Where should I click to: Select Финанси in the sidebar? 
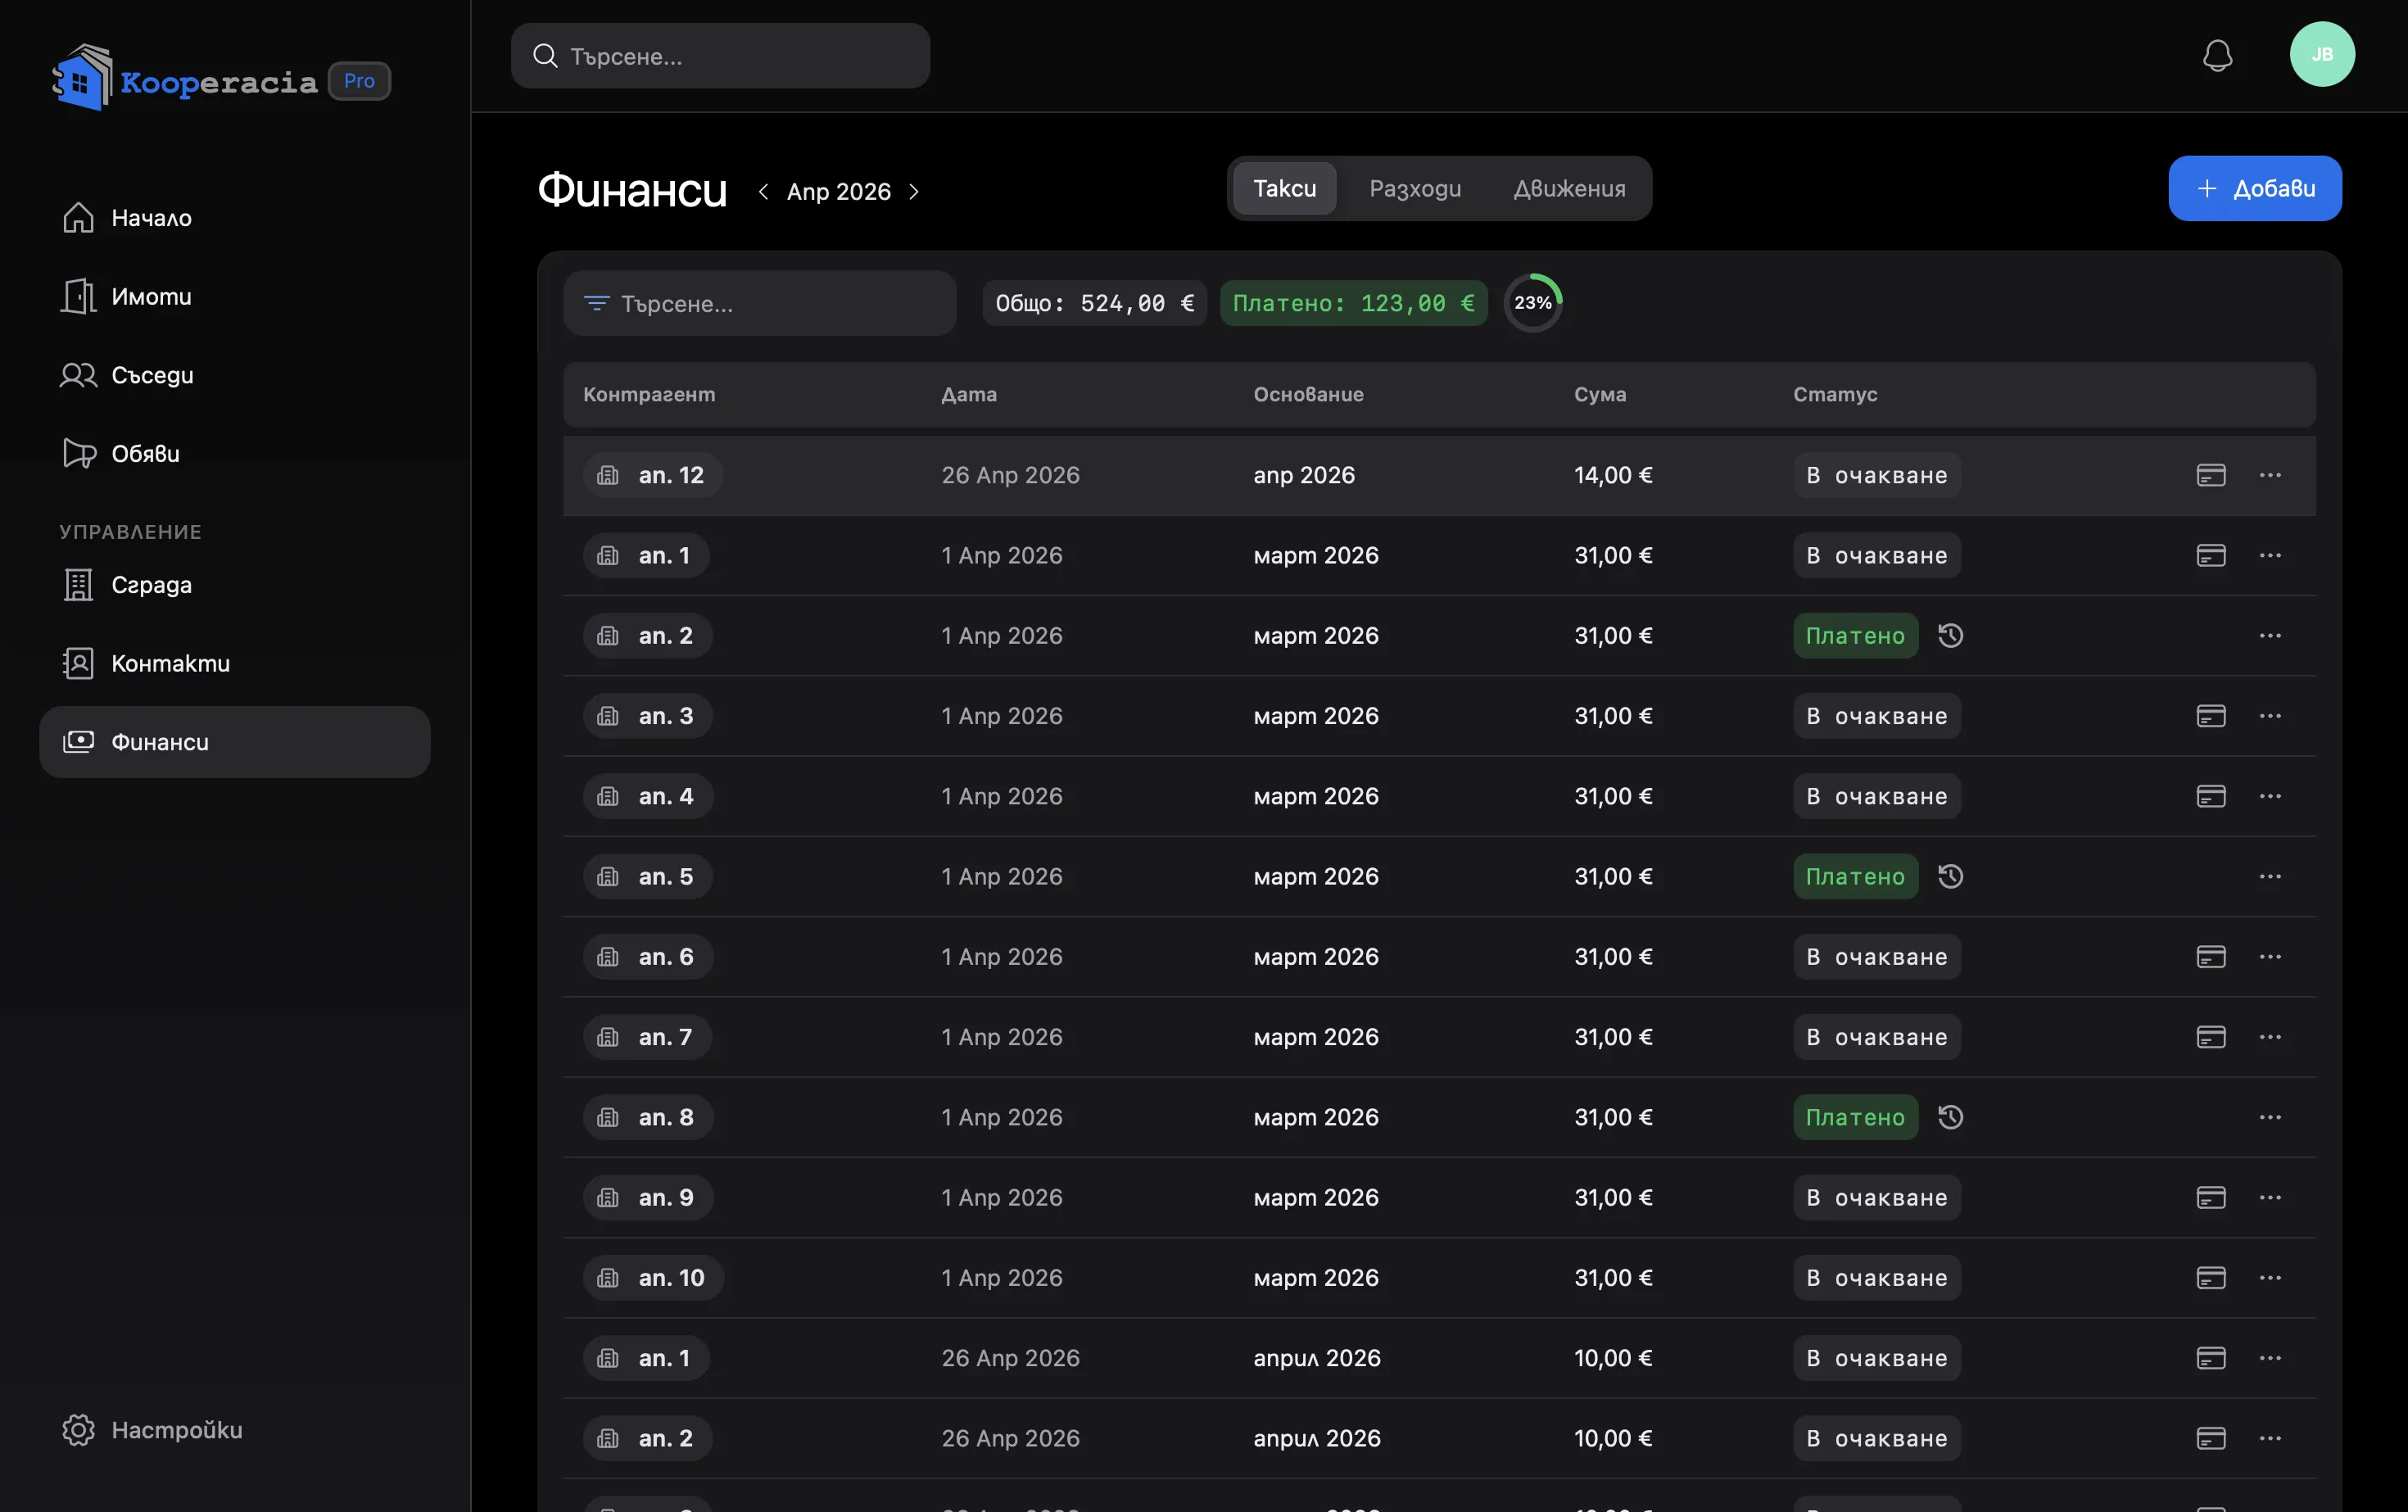235,742
